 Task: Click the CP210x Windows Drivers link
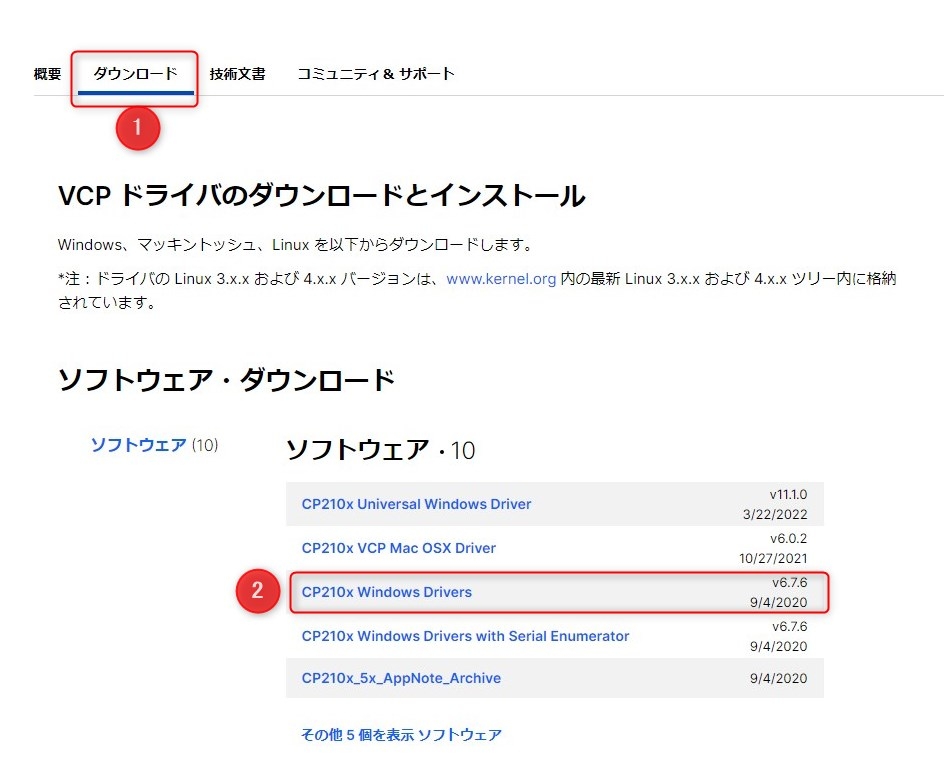point(386,592)
